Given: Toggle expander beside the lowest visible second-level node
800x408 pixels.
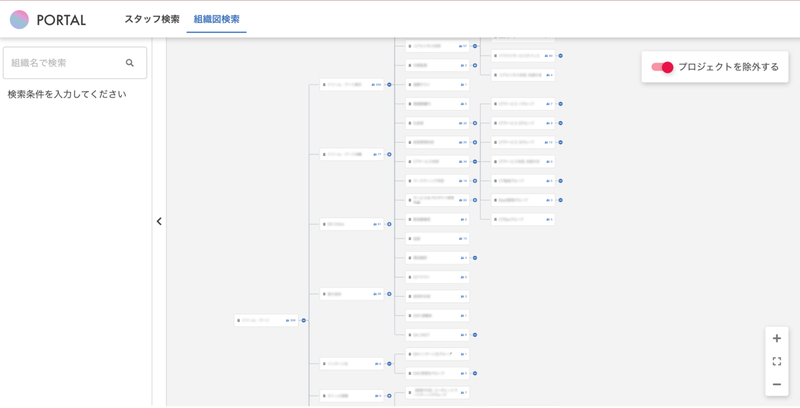Looking at the screenshot, I should pos(389,396).
